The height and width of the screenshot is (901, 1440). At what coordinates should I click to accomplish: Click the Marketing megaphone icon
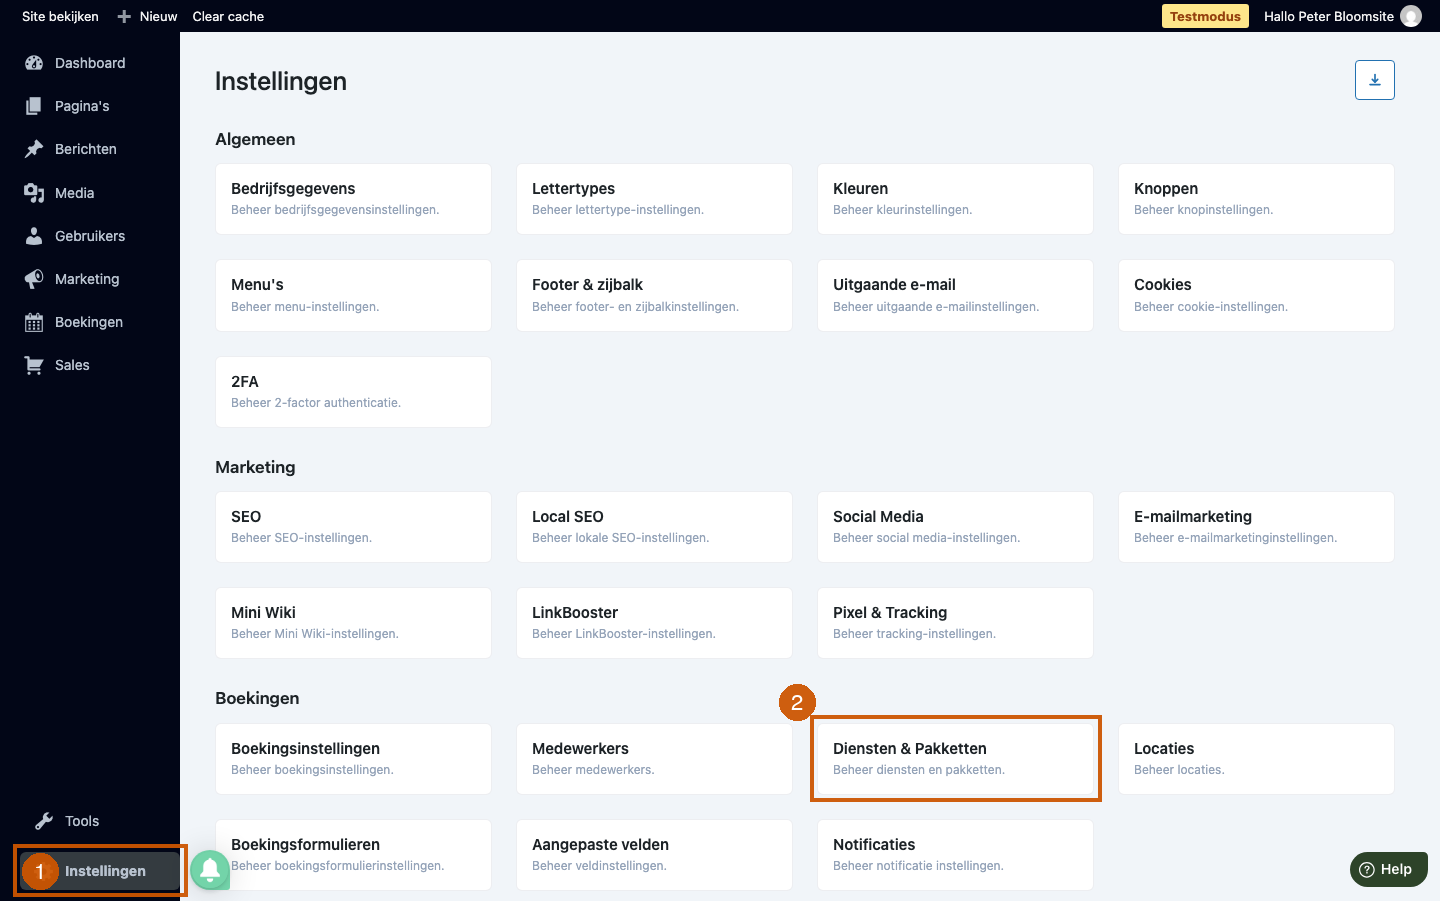pyautogui.click(x=34, y=279)
